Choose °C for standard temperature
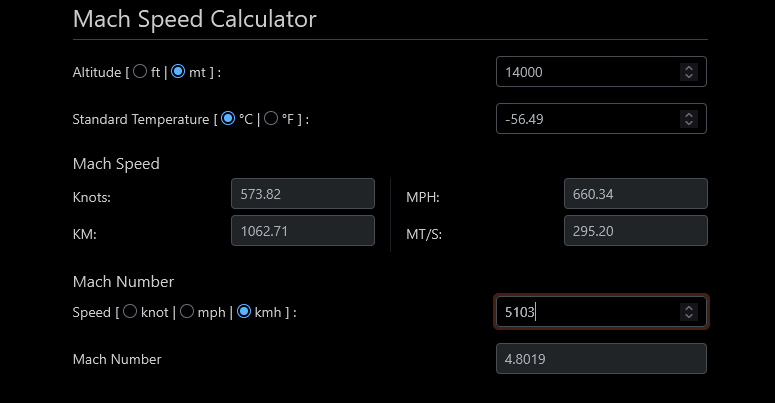Viewport: 775px width, 403px height. 228,119
